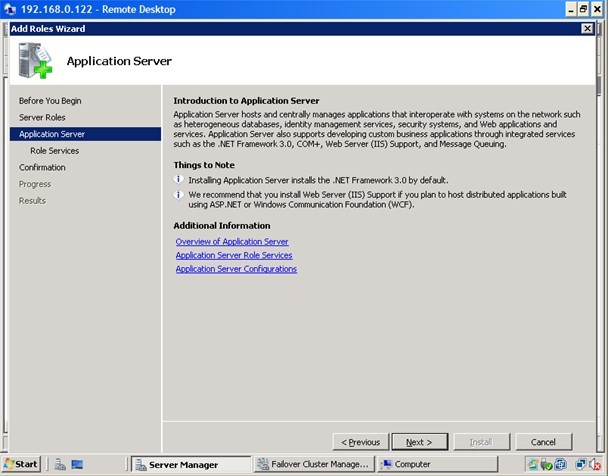Open Overview of Application Server link
Screen dimensions: 608x476
(232, 241)
